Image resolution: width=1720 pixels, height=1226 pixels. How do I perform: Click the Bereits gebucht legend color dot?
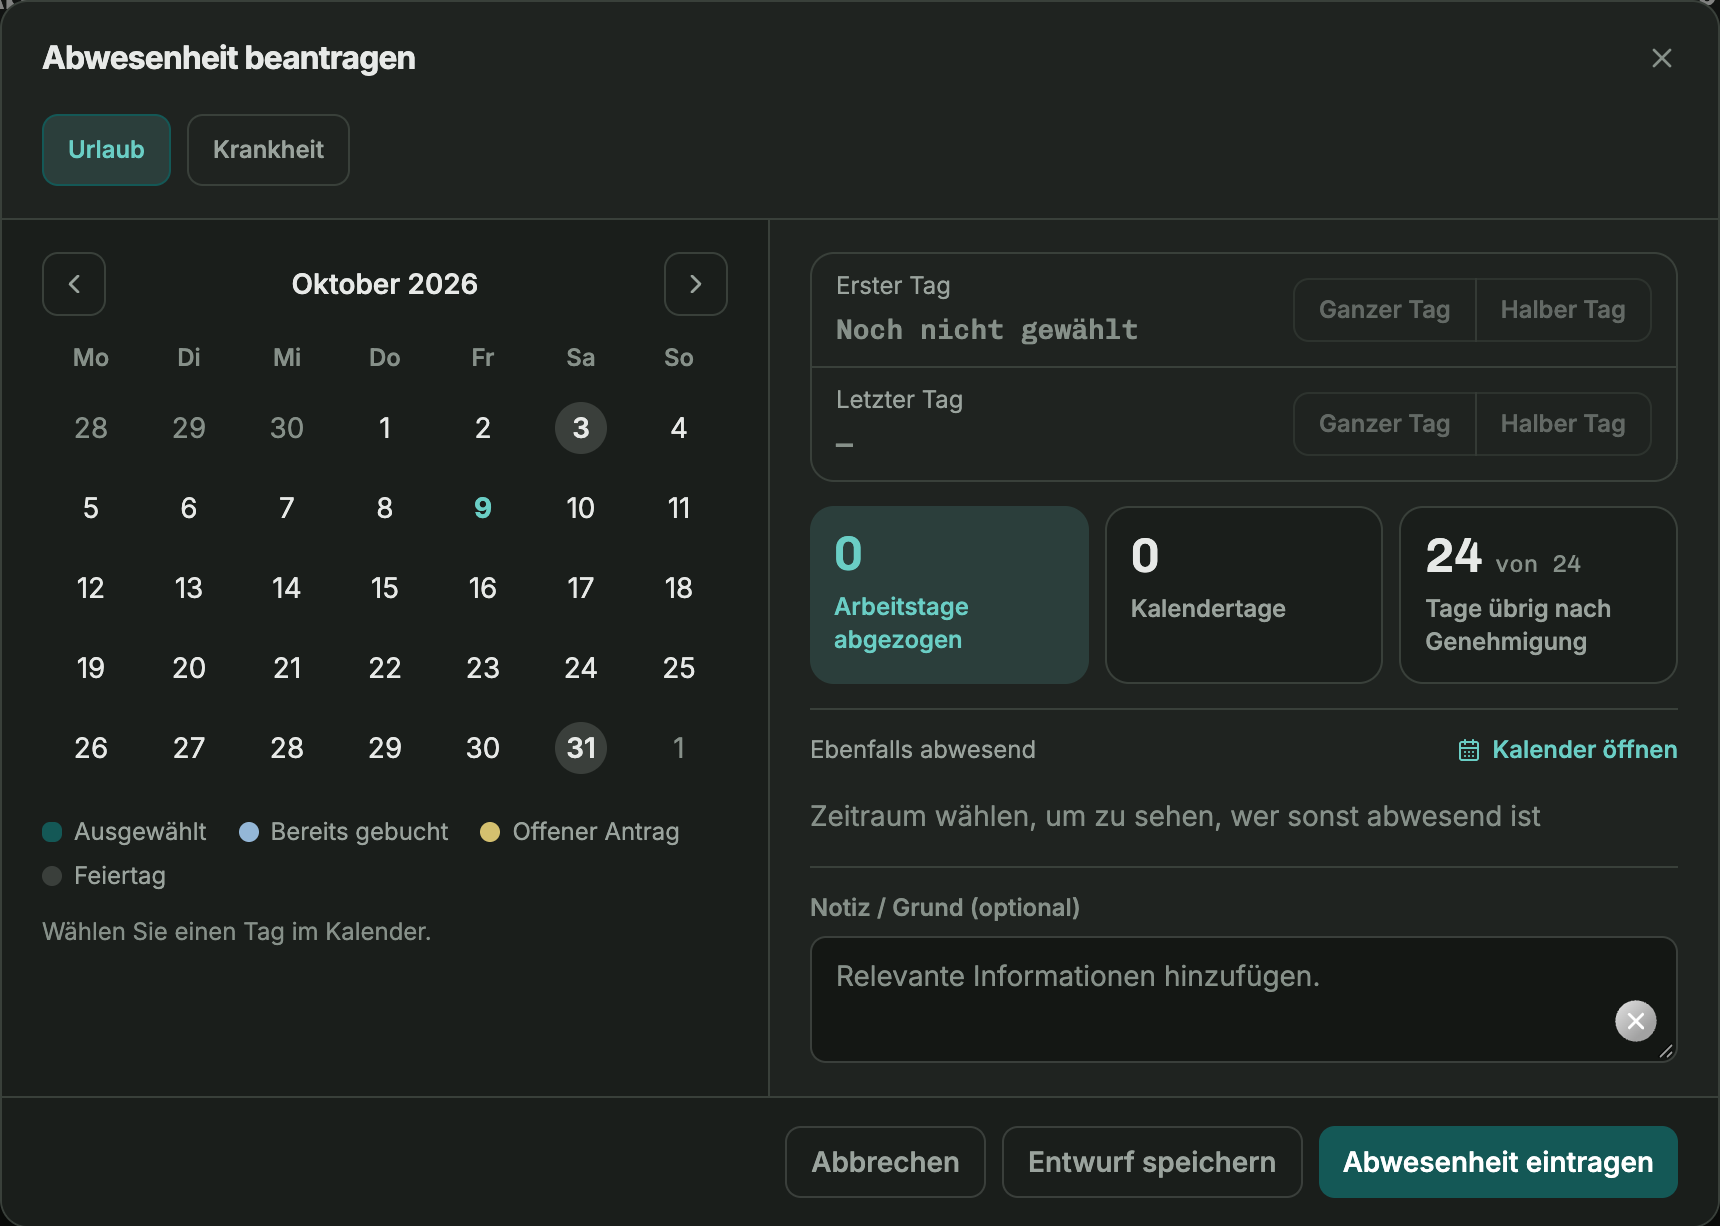click(249, 832)
